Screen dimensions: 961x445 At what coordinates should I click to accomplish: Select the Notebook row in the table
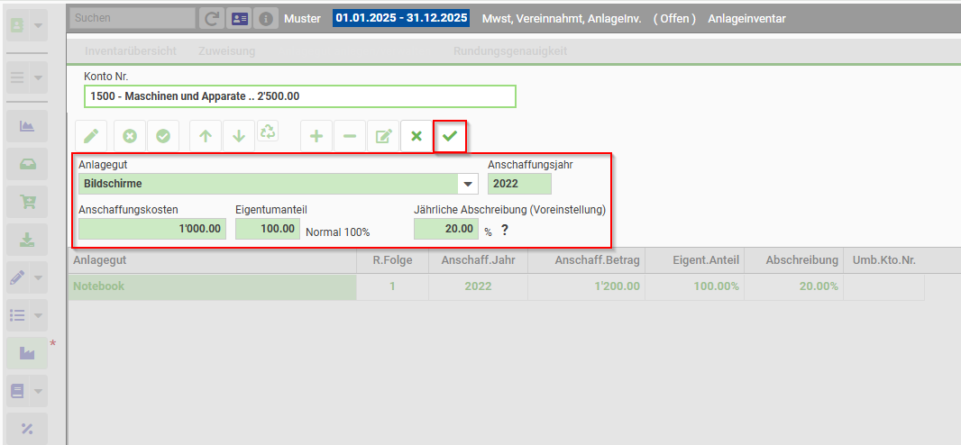pos(496,287)
